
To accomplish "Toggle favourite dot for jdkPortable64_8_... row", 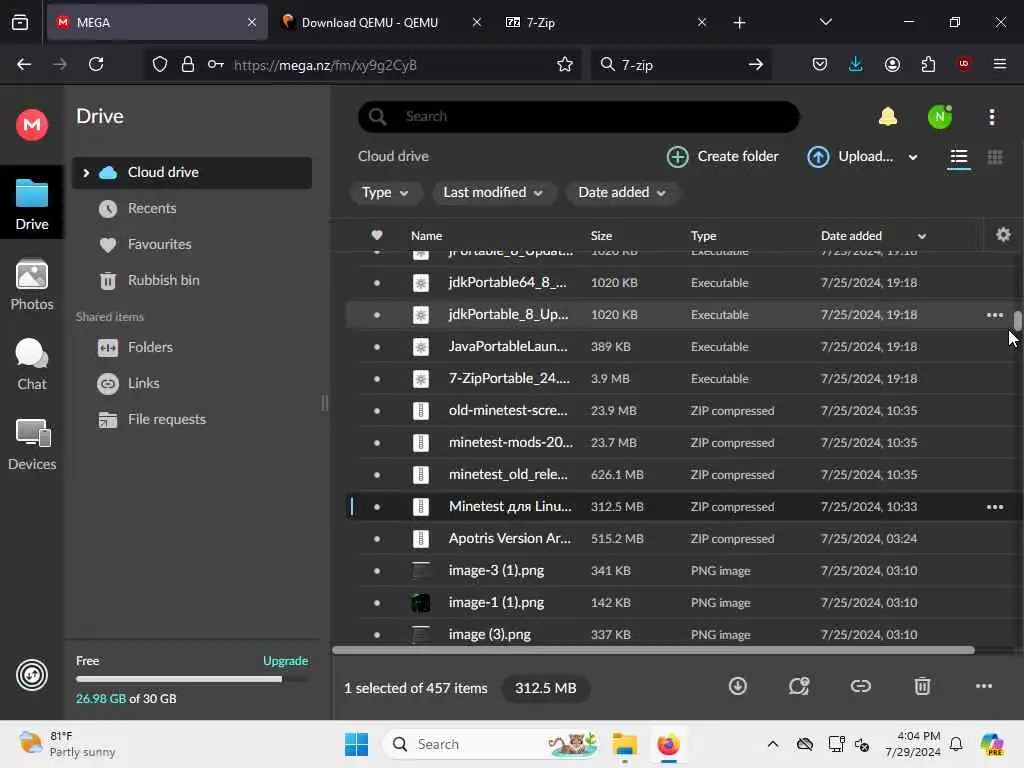I will 377,283.
